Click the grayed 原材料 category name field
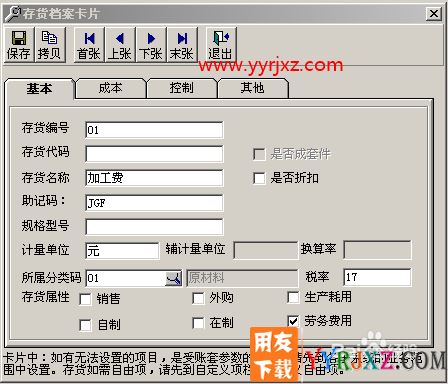This screenshot has height=384, width=448. tap(242, 278)
